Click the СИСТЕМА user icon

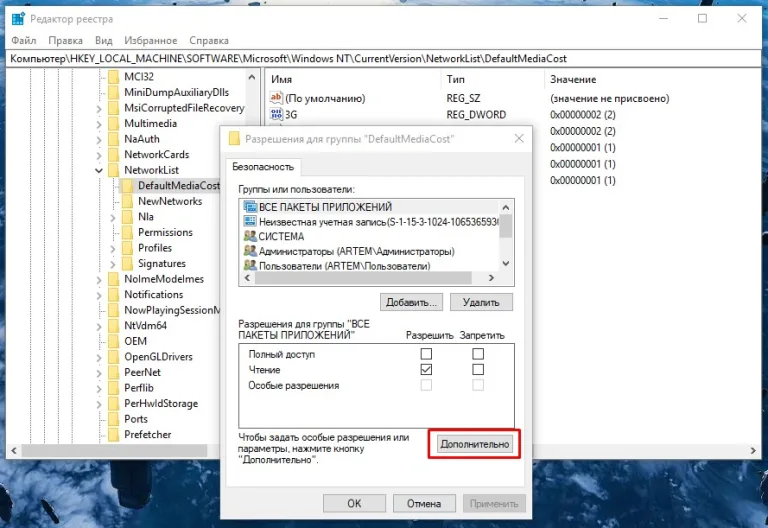click(250, 236)
